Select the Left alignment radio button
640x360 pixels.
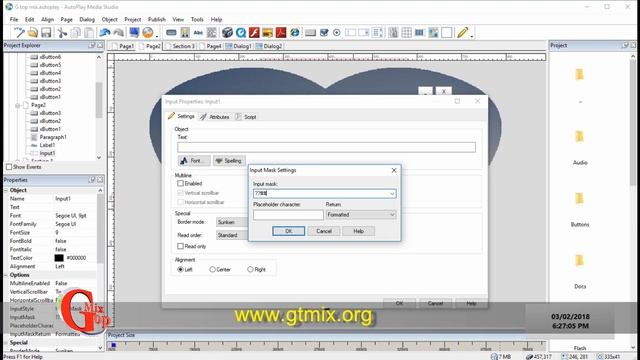(180, 269)
